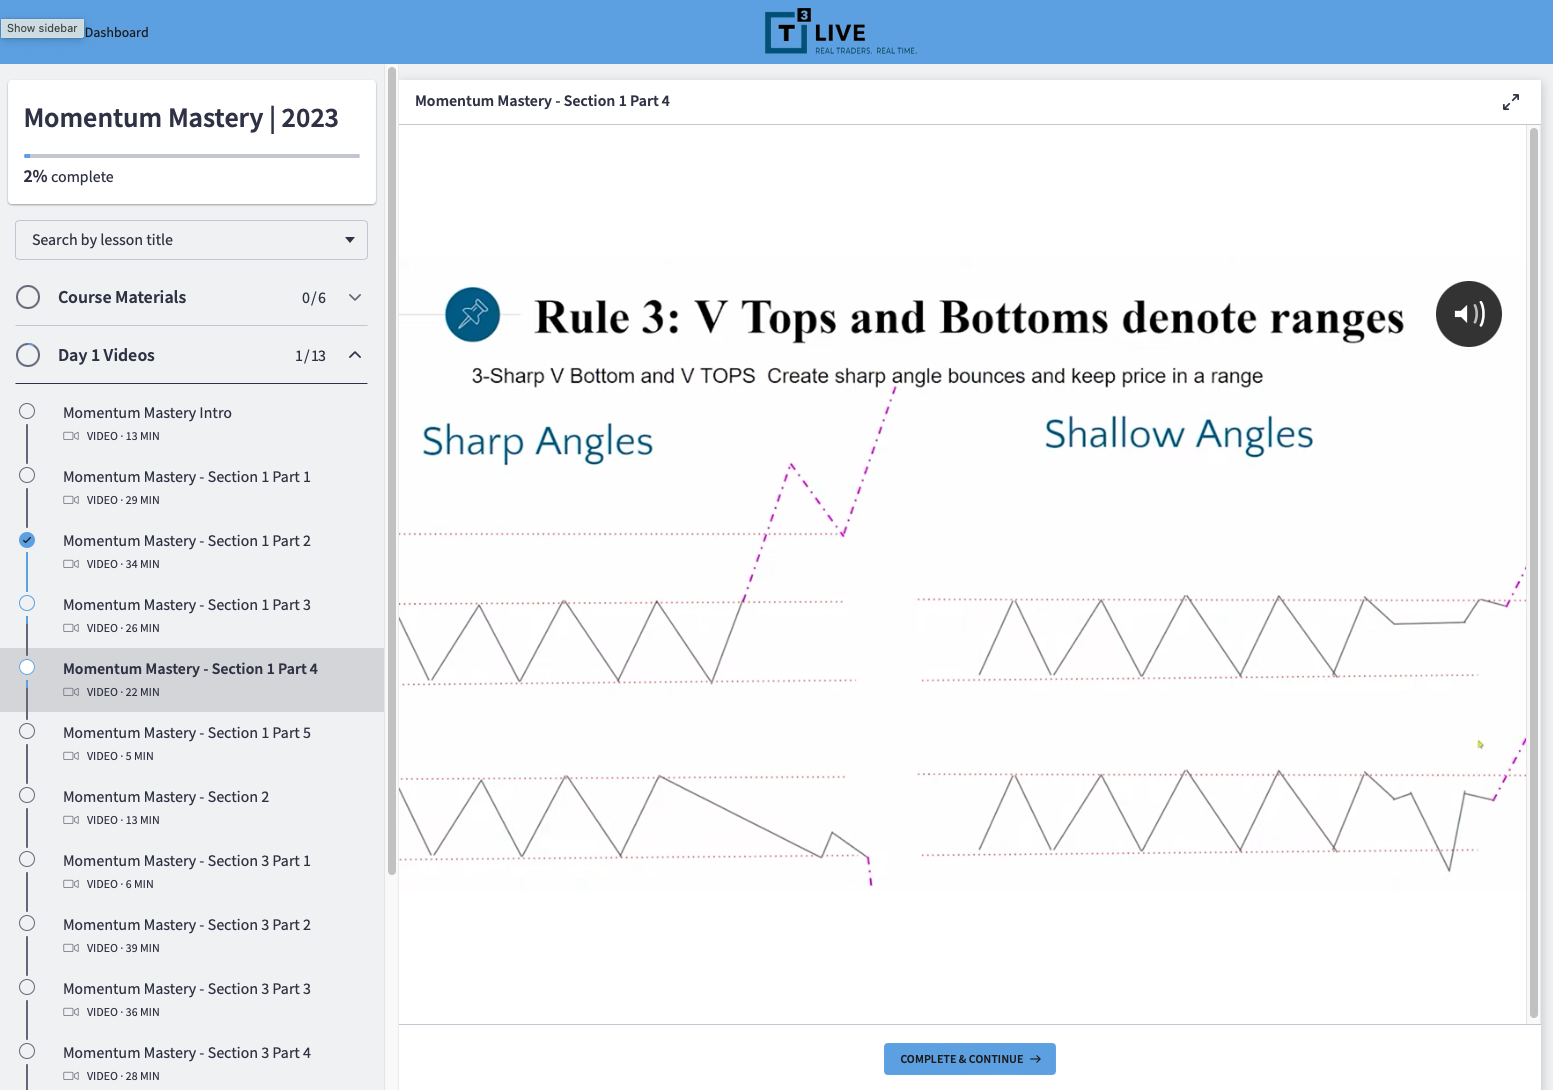Open lesson Momentum Mastery - Section 3 Part 4
The width and height of the screenshot is (1553, 1090).
pyautogui.click(x=187, y=1053)
